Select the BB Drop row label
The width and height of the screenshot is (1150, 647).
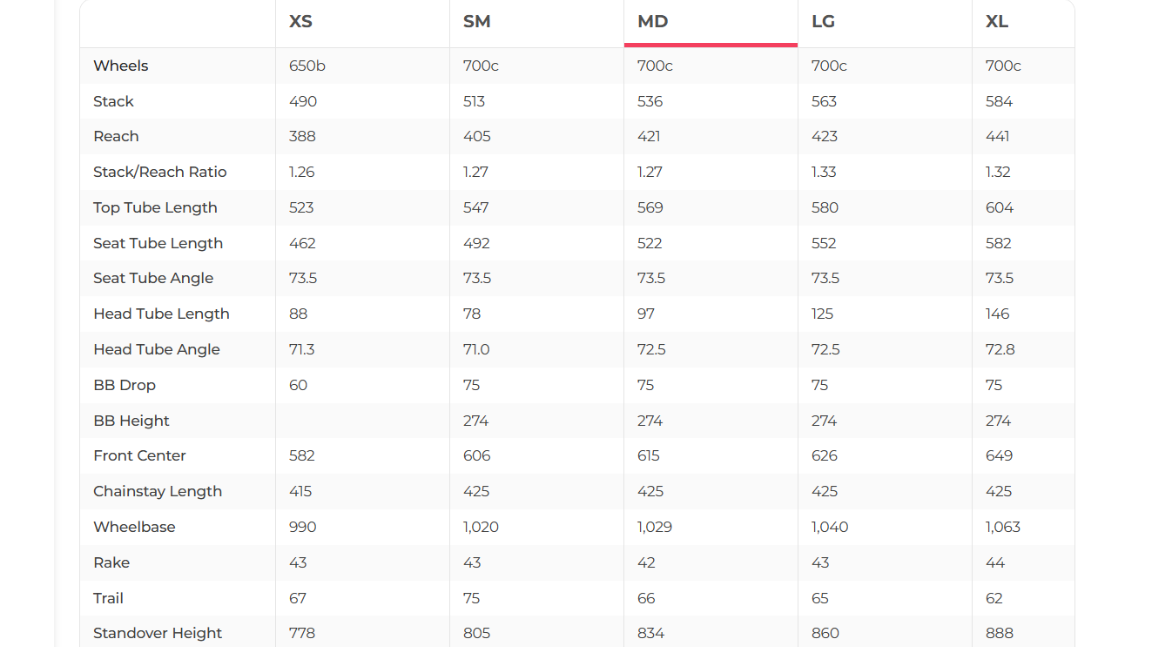[x=124, y=385]
